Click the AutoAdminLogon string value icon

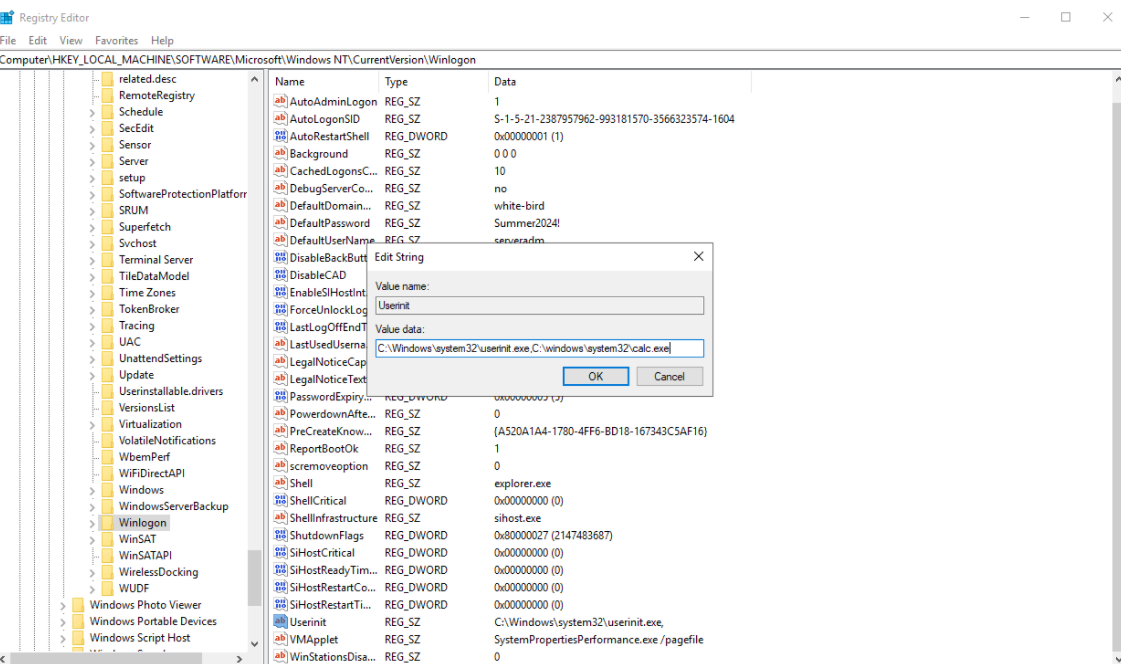coord(280,101)
